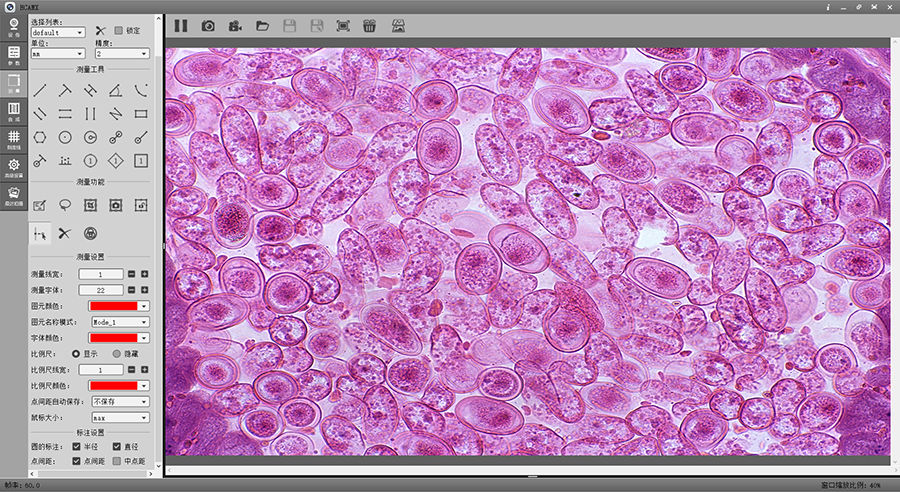Select the diamond number one marker tool

click(115, 161)
